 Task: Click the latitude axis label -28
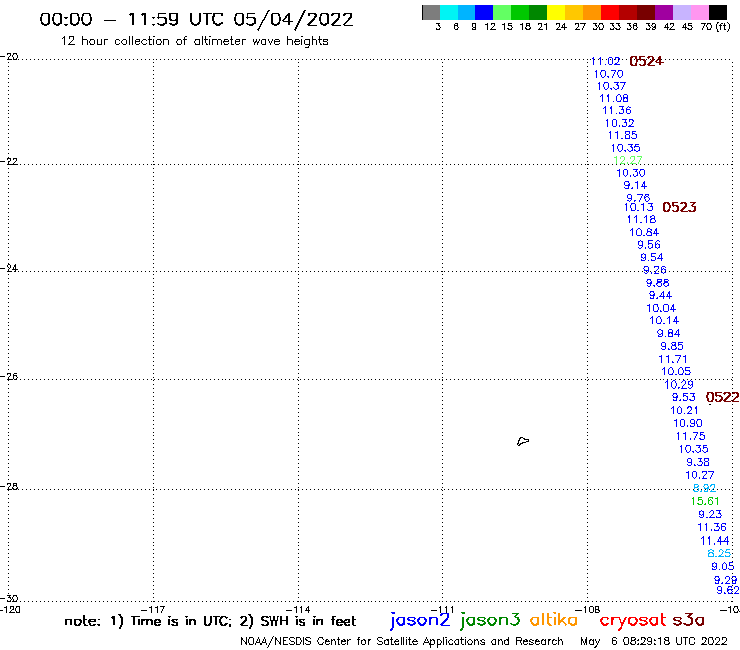pyautogui.click(x=9, y=486)
